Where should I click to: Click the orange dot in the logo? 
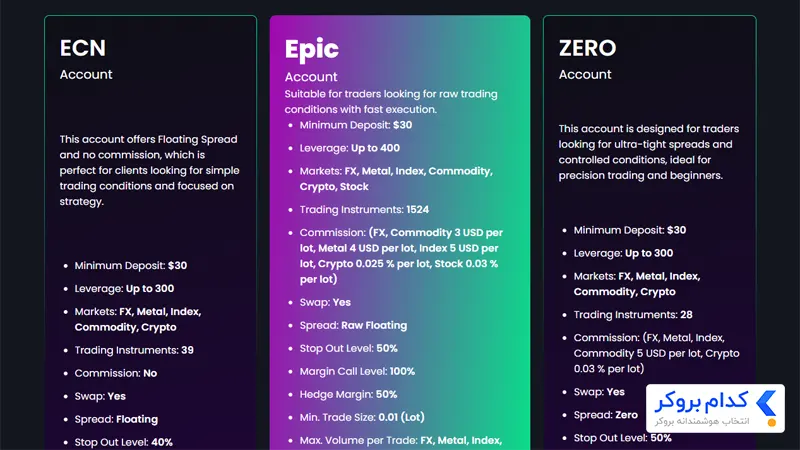click(772, 422)
